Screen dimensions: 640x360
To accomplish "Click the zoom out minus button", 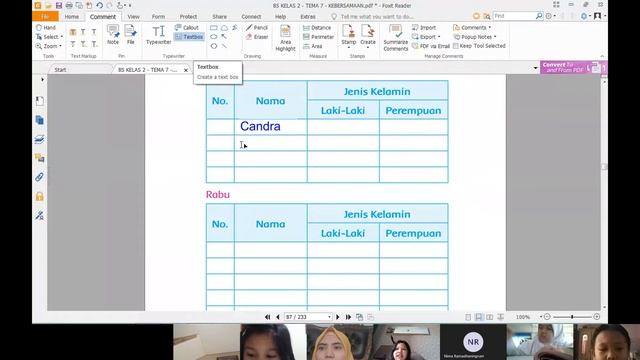I will [547, 317].
